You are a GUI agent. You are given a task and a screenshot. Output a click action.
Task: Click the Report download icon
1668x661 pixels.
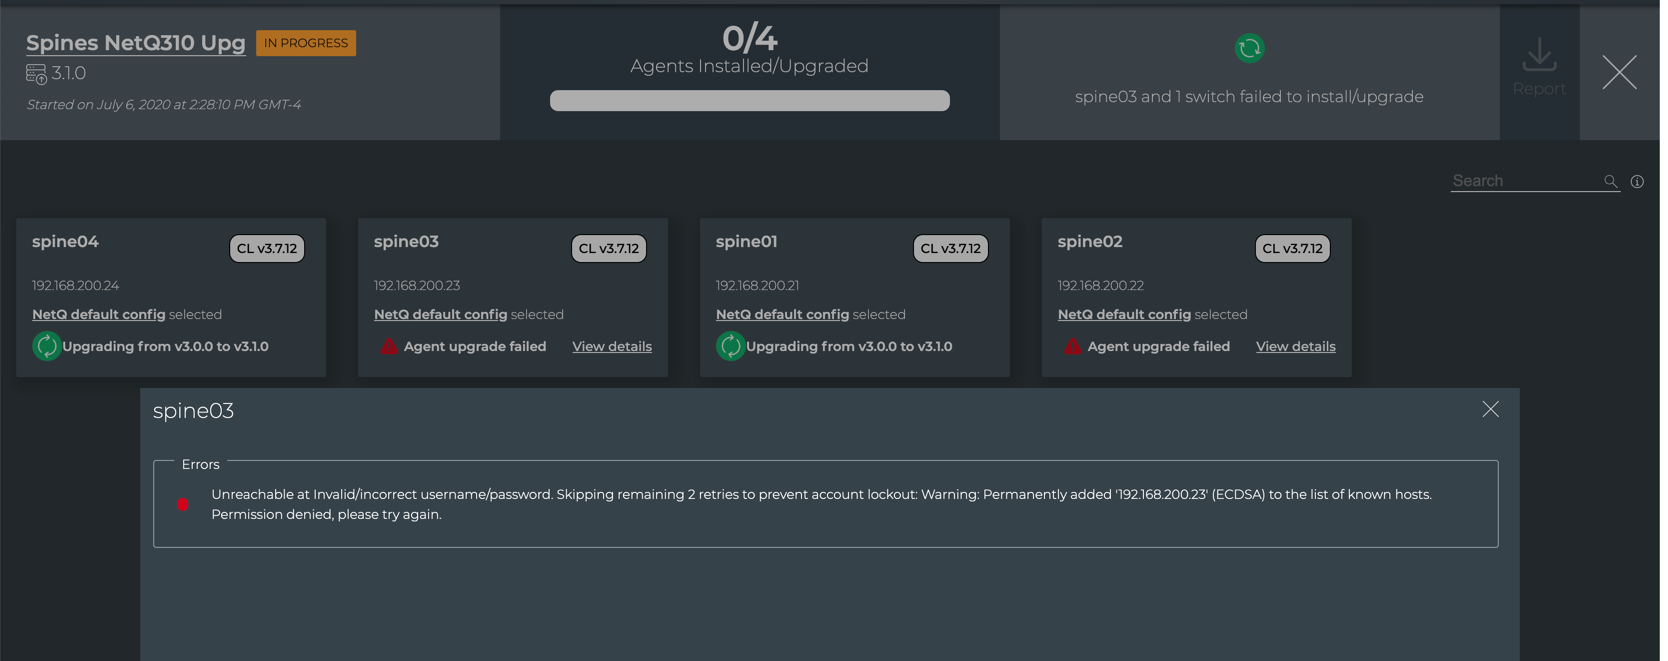click(x=1539, y=56)
